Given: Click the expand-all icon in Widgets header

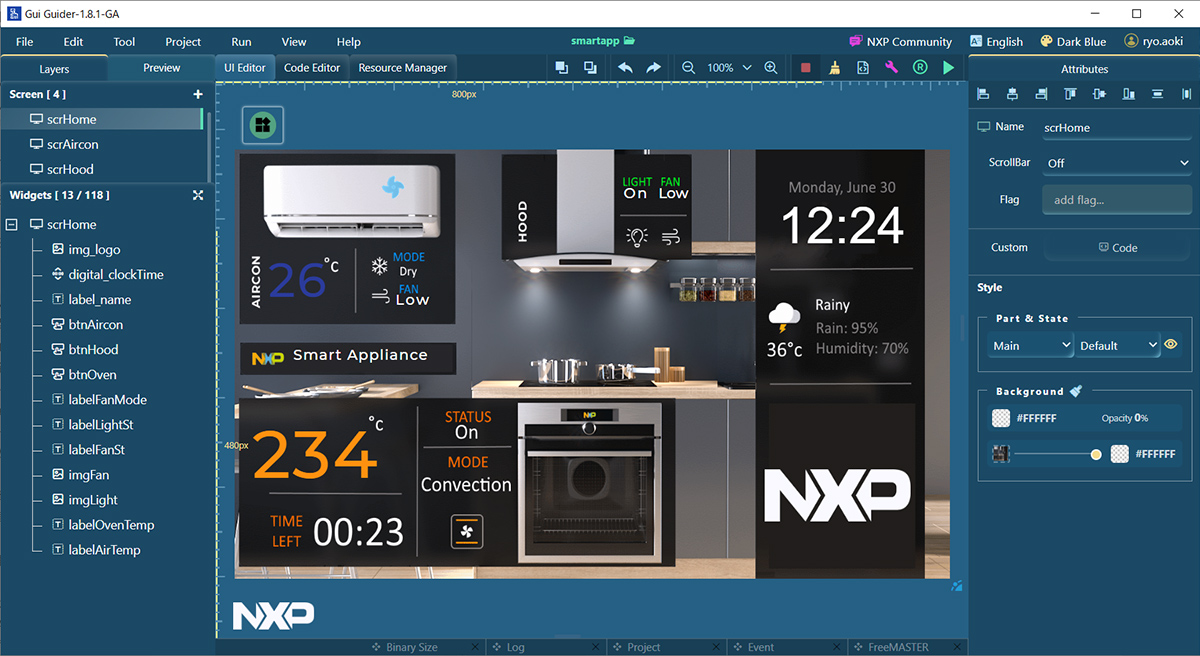Looking at the screenshot, I should click(x=198, y=195).
